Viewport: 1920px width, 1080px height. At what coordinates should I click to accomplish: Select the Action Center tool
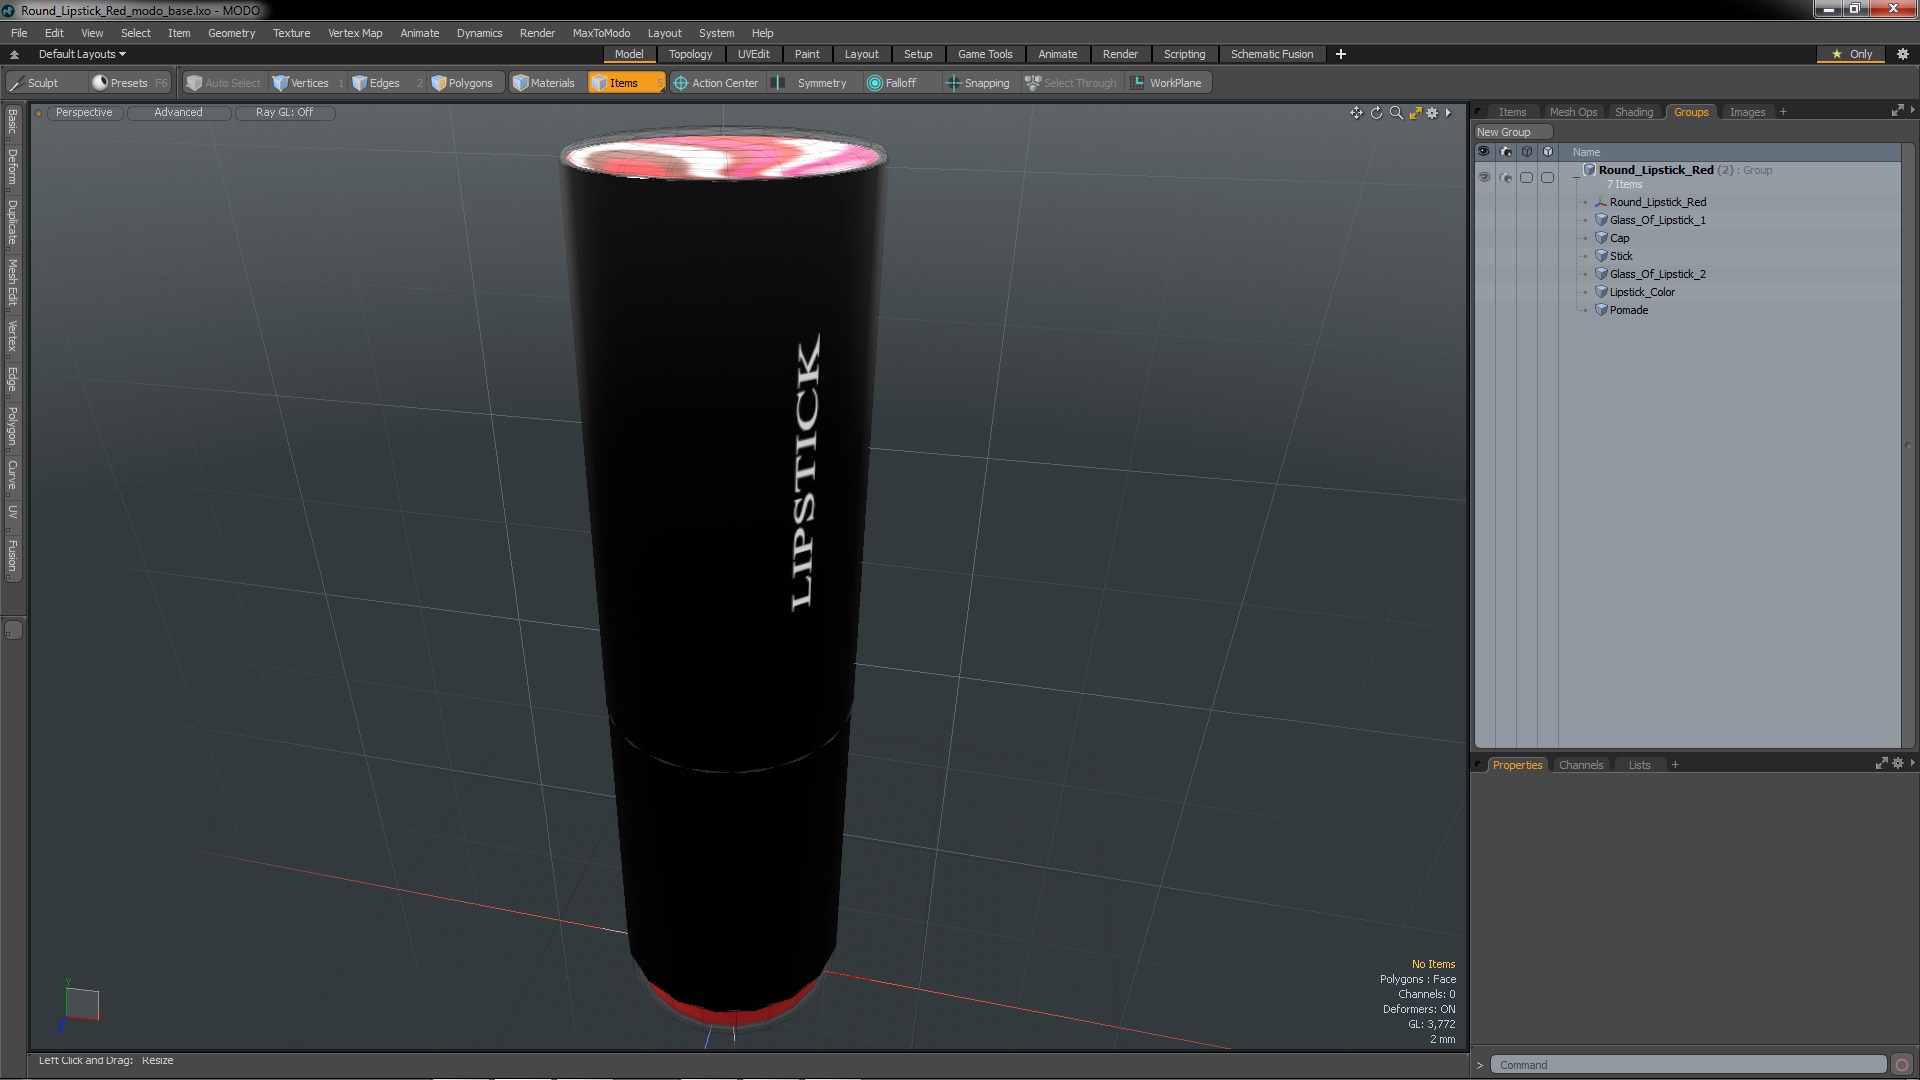click(716, 83)
